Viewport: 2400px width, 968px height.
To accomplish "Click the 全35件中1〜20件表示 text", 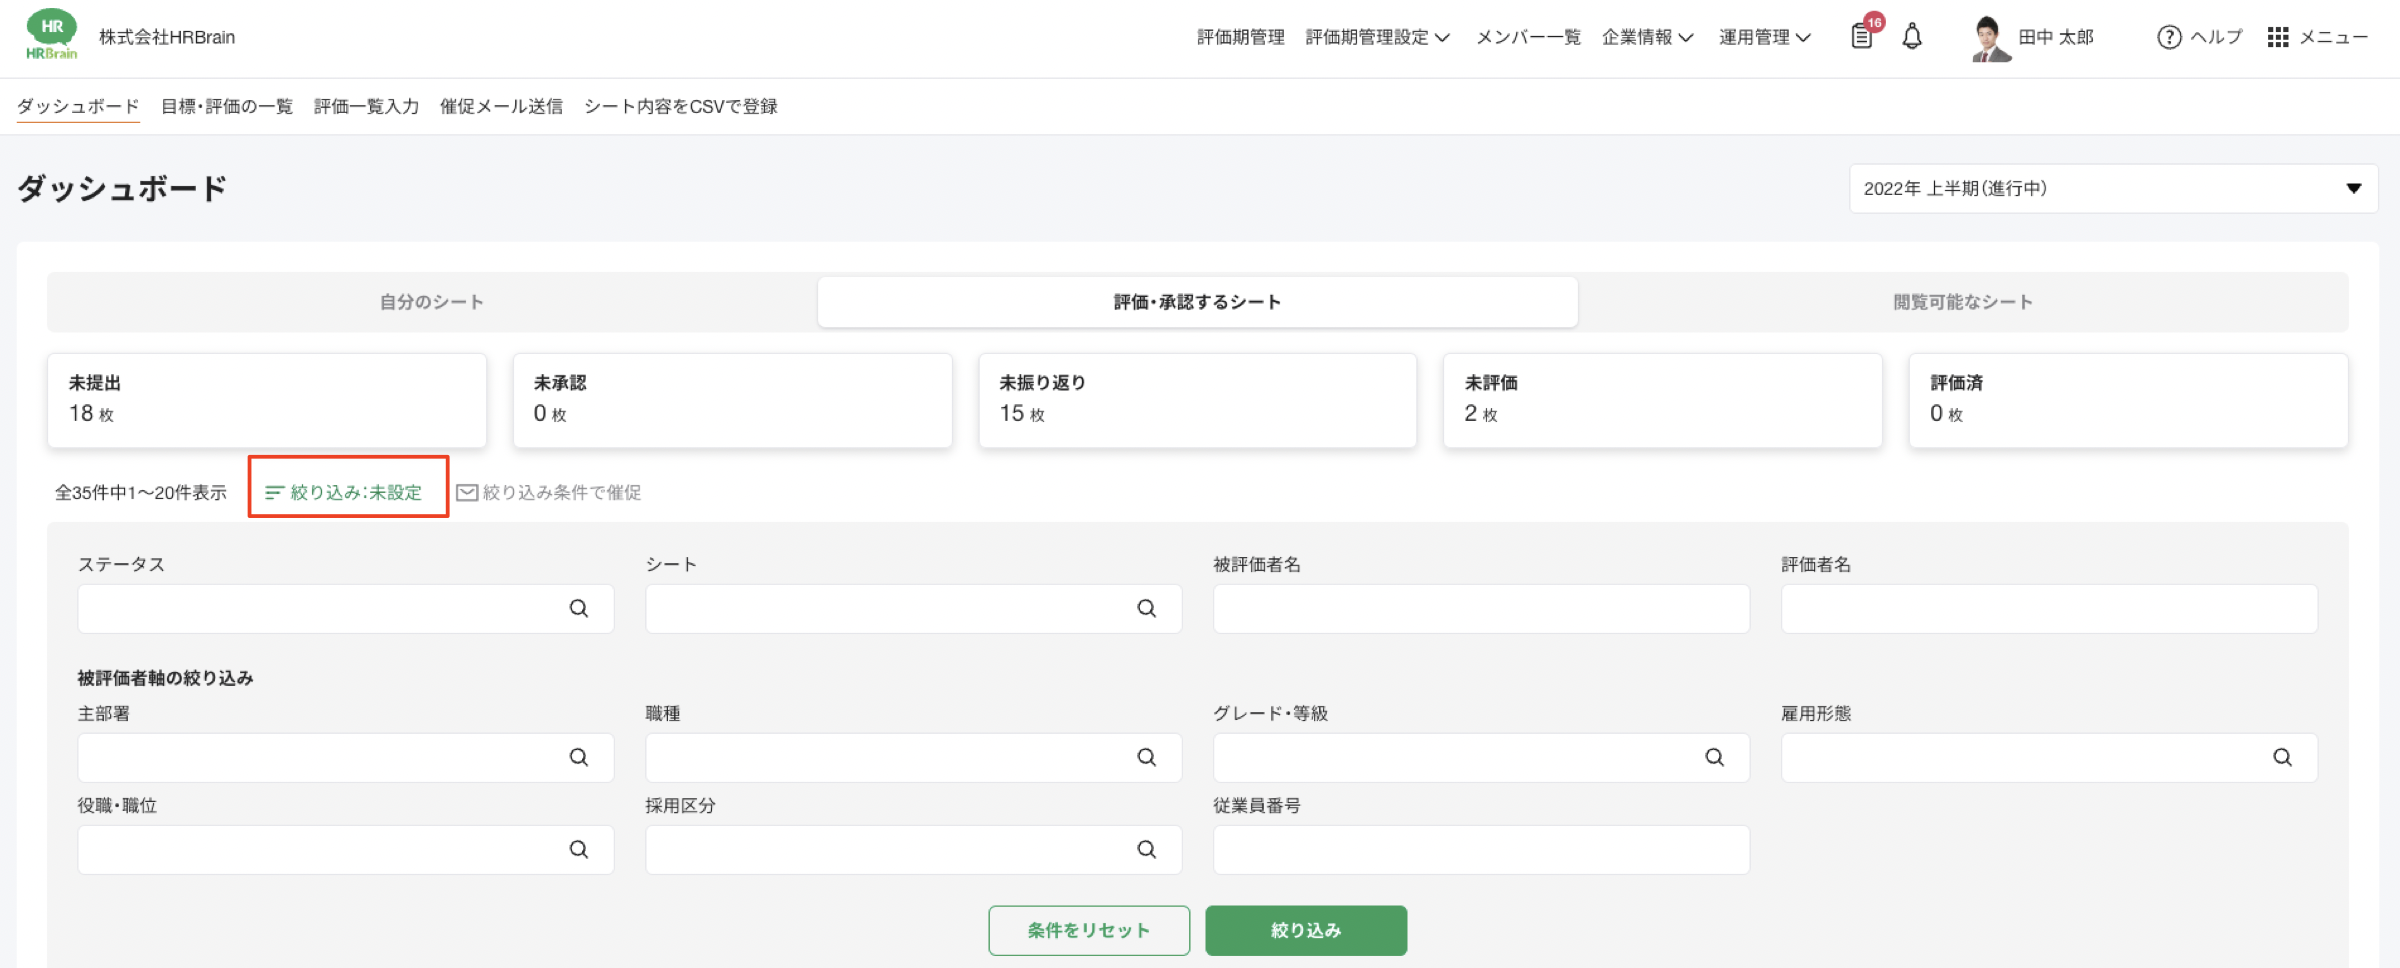I will [x=141, y=492].
